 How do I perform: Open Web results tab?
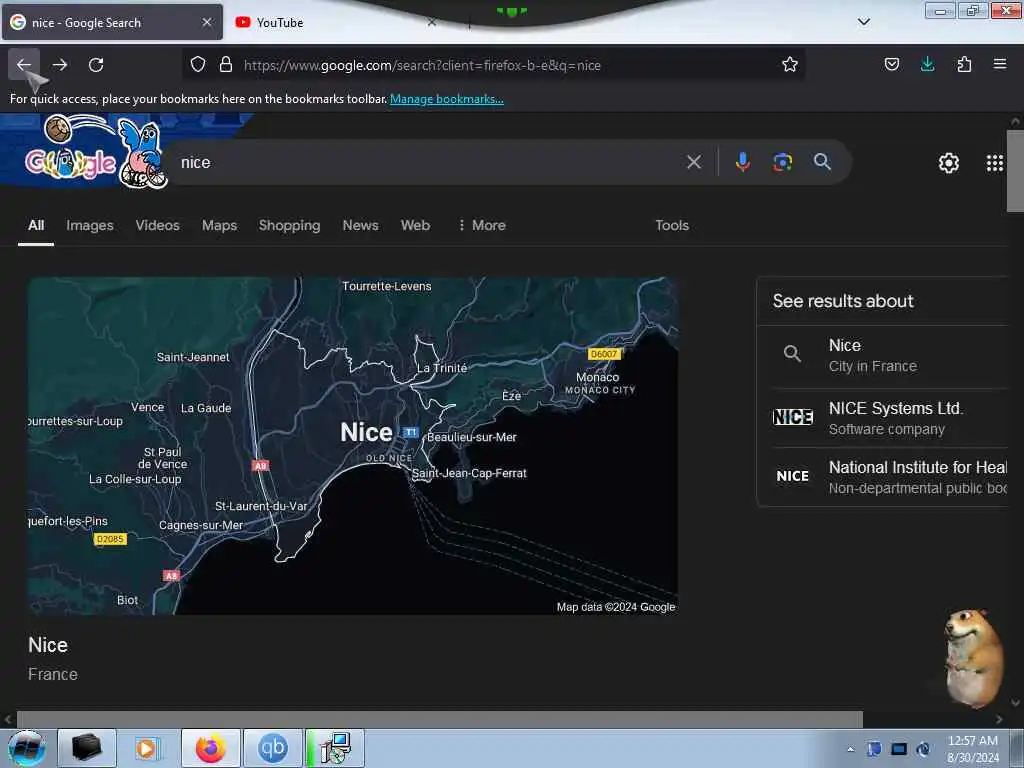point(415,225)
